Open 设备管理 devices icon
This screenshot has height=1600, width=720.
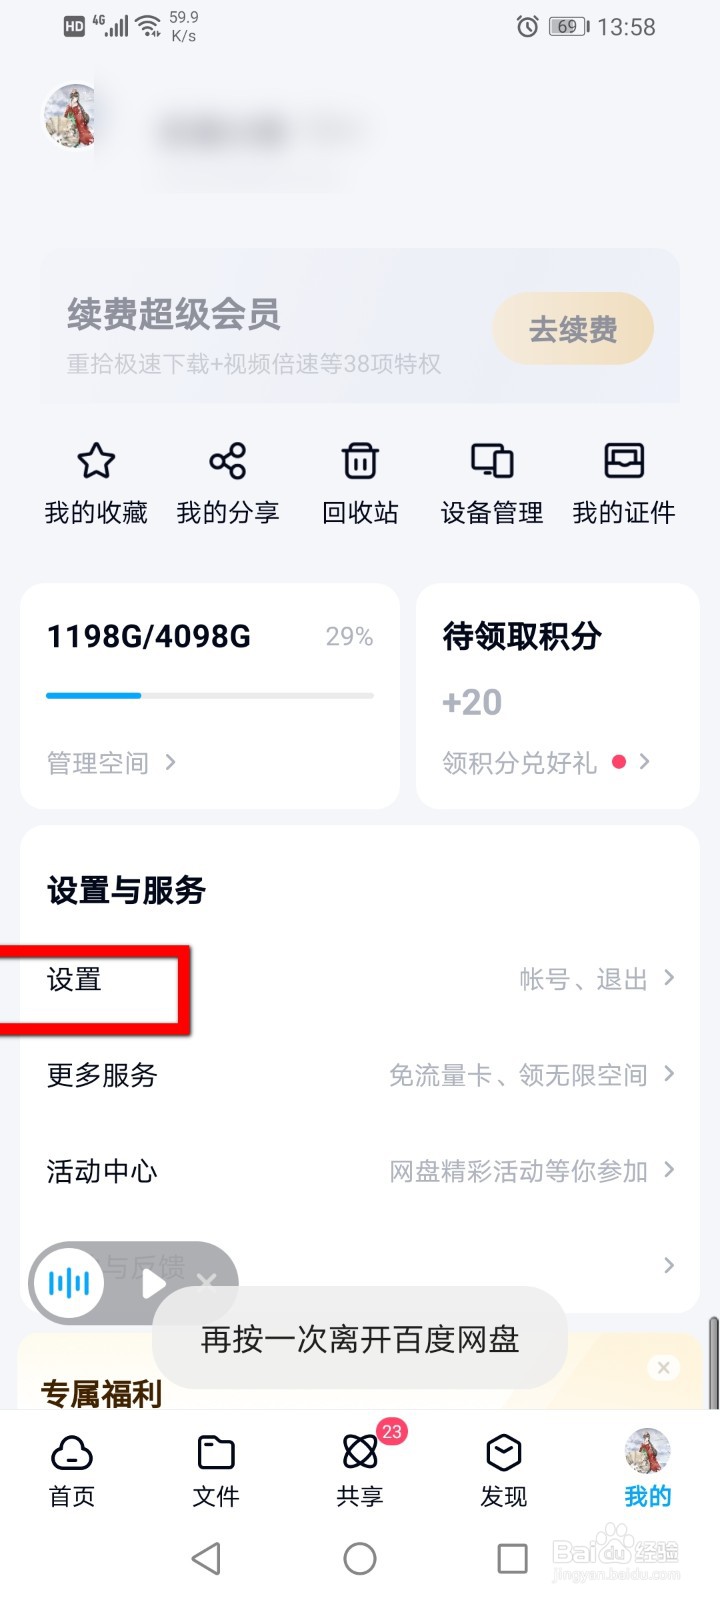(x=492, y=461)
